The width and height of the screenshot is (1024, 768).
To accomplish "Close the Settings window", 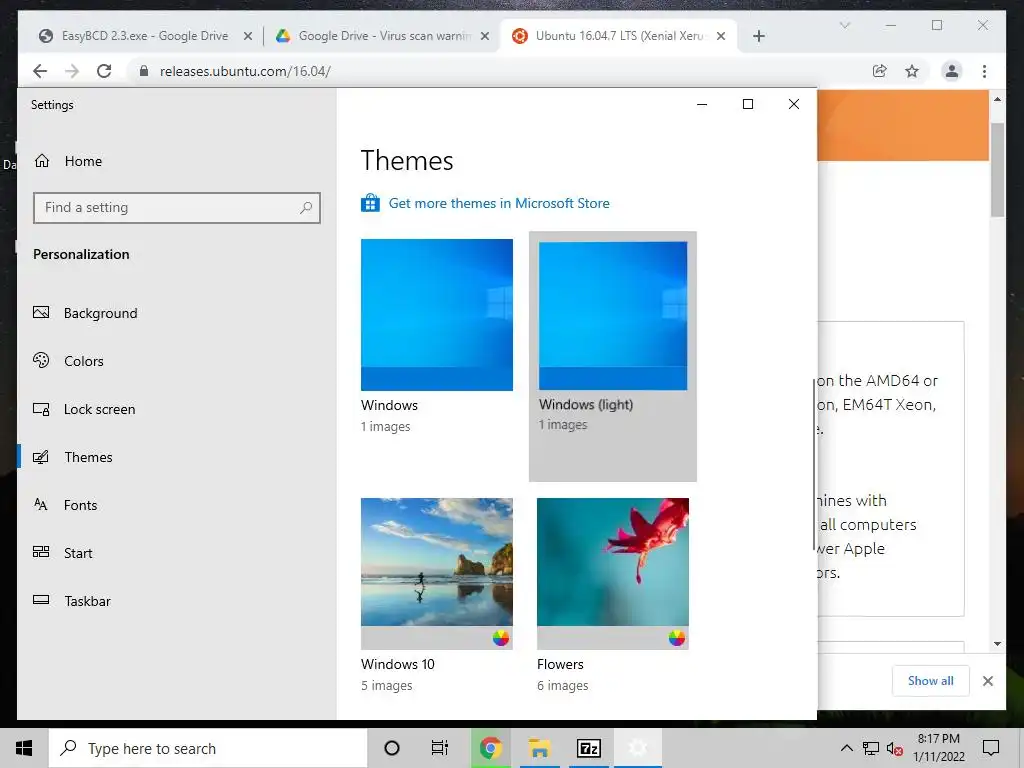I will [793, 104].
